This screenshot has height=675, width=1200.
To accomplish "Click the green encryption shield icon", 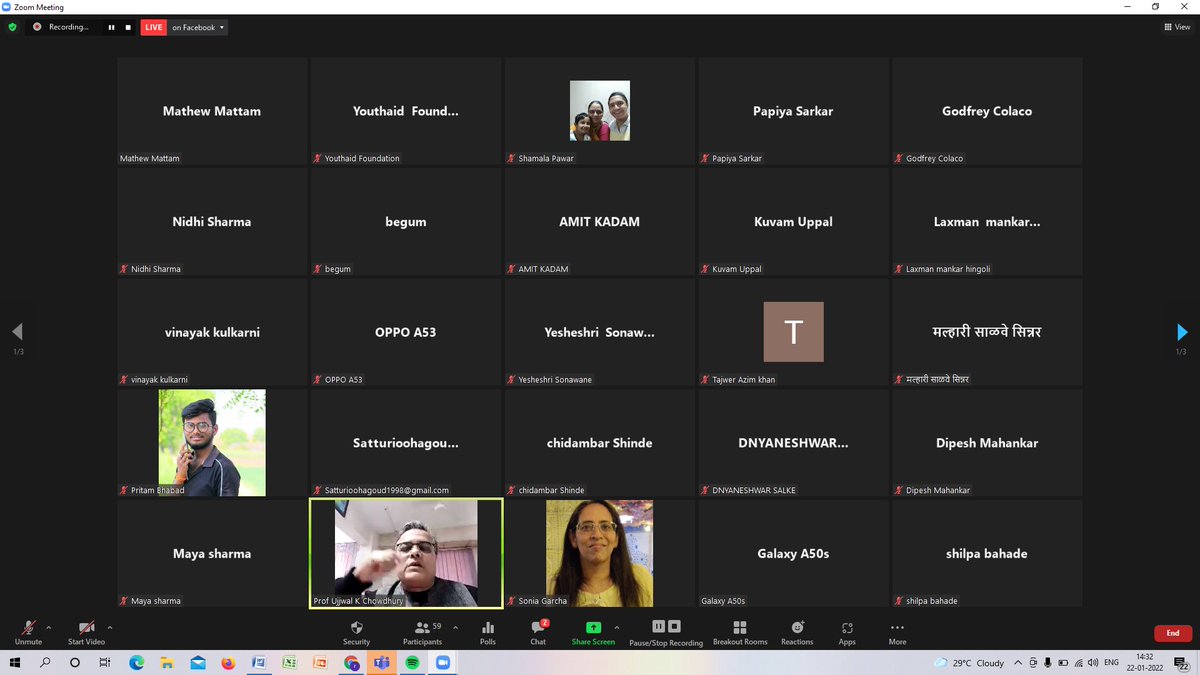I will point(12,27).
